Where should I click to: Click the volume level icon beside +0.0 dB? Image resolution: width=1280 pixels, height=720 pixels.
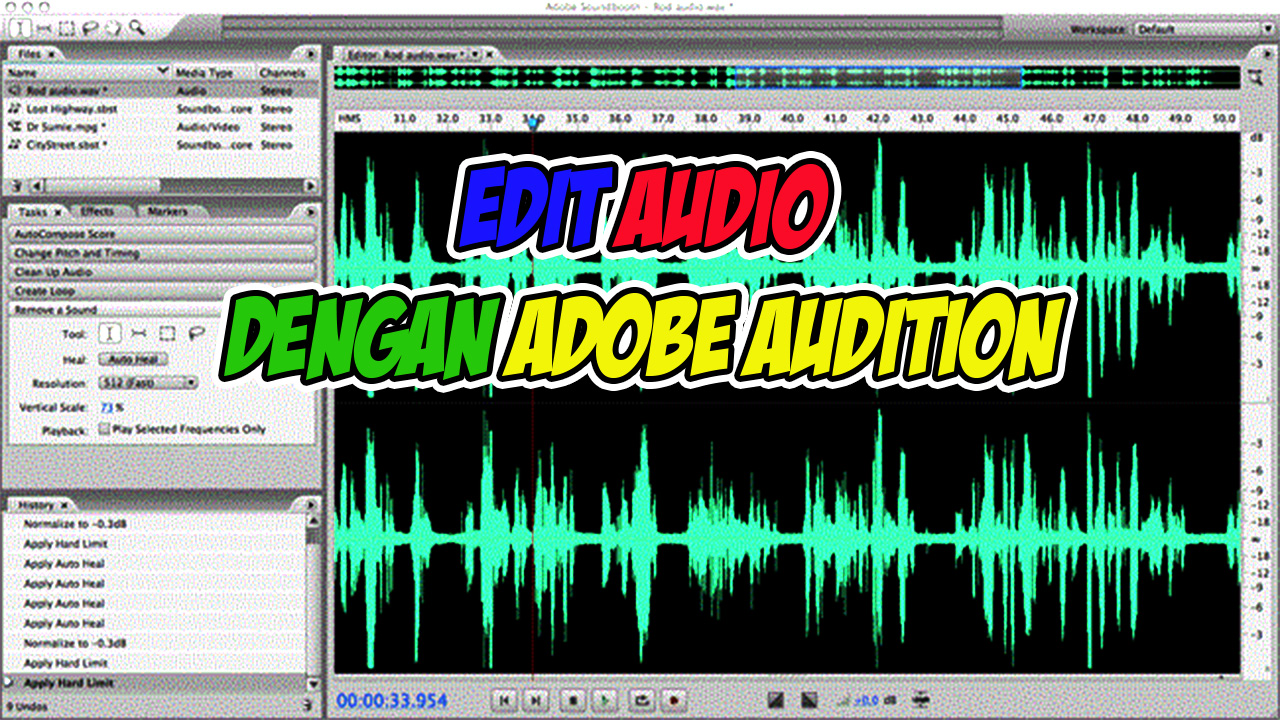pyautogui.click(x=842, y=701)
